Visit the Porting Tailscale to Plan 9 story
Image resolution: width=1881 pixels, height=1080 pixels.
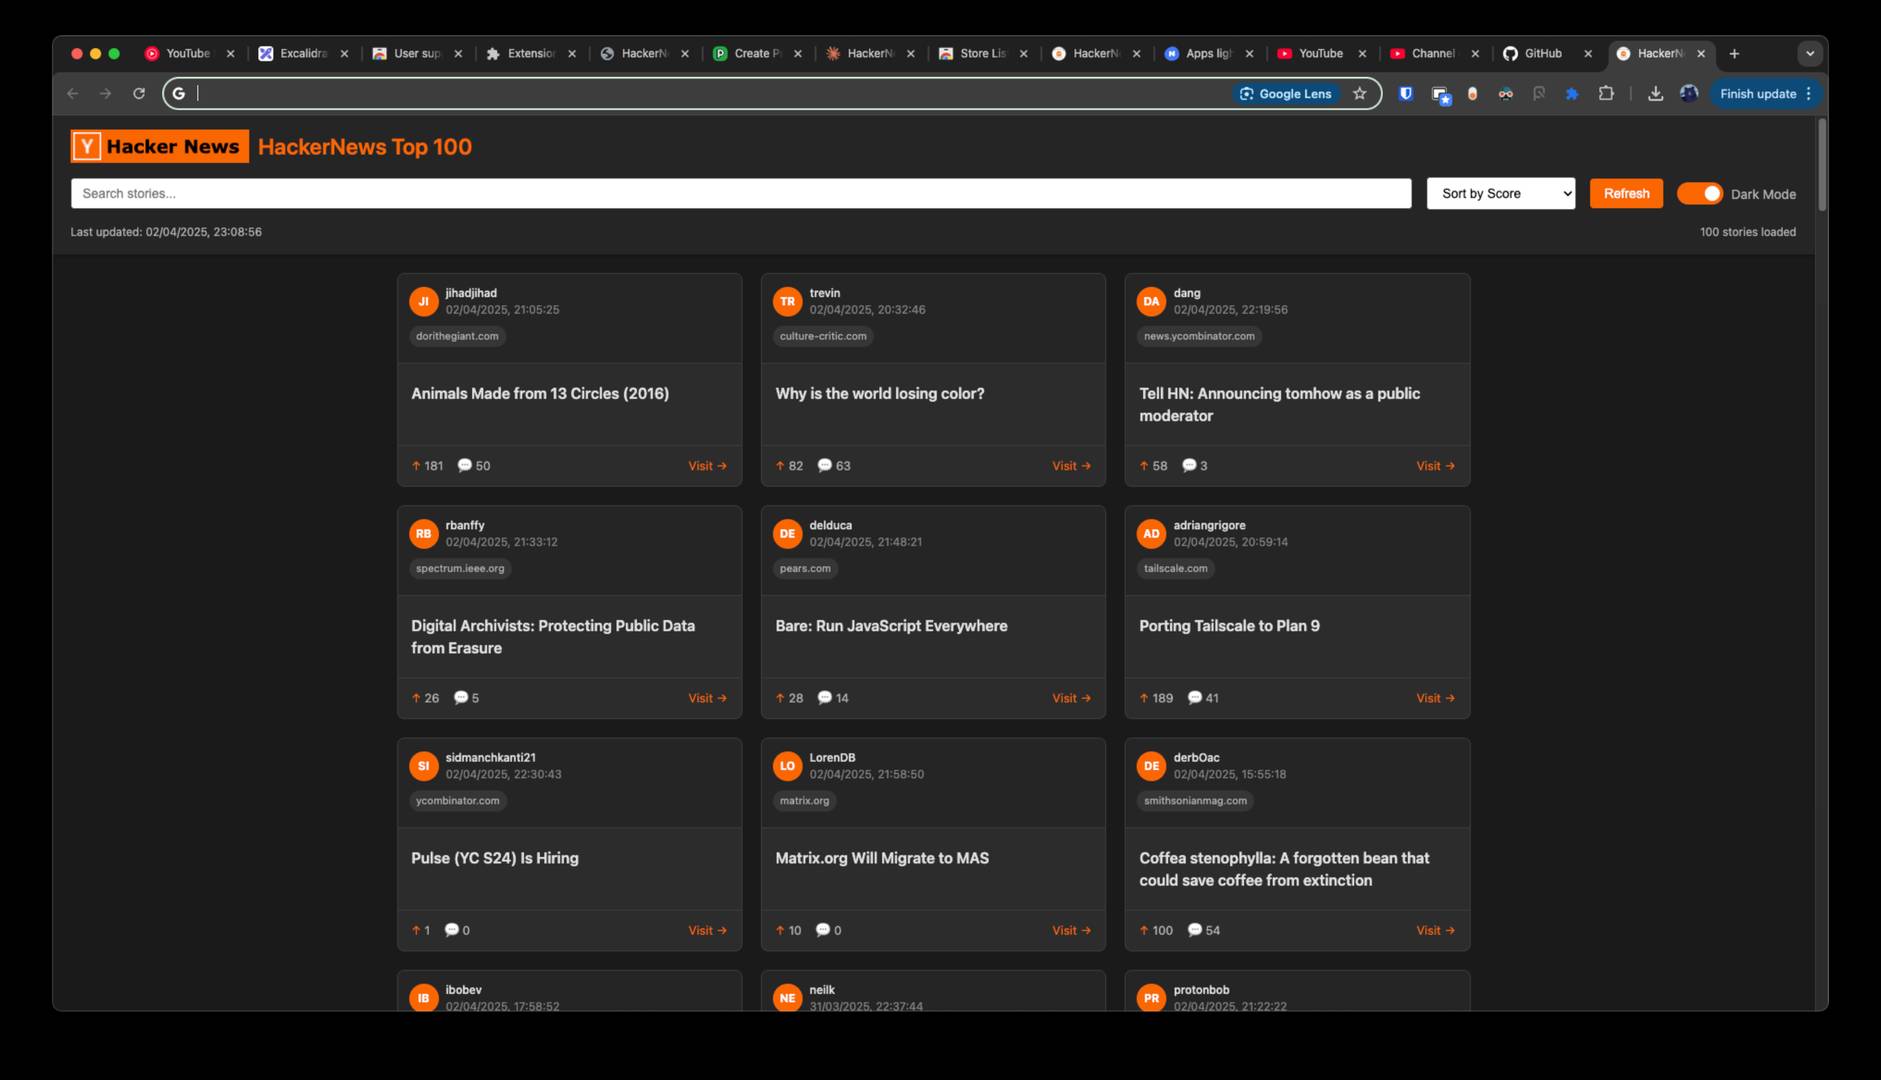pos(1435,698)
